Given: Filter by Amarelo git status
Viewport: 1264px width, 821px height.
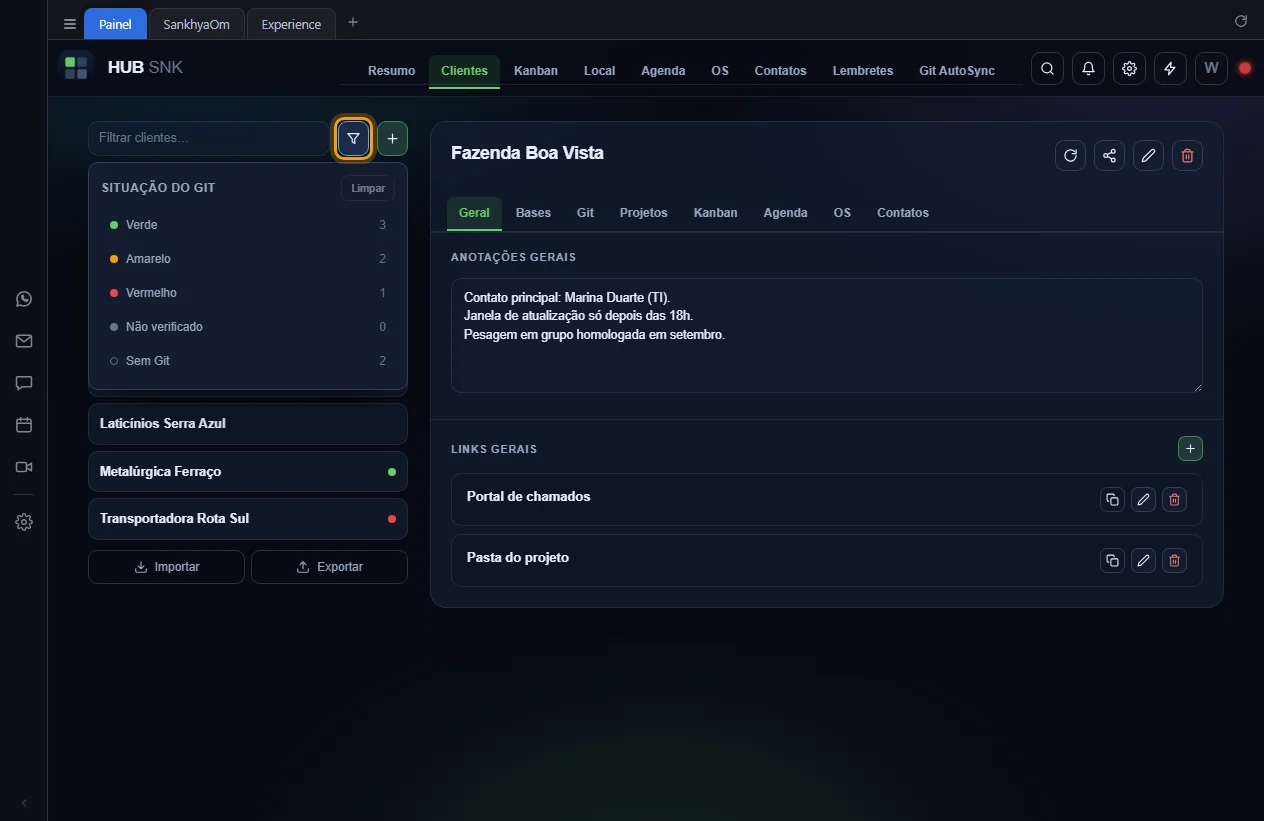Looking at the screenshot, I should click(x=248, y=259).
